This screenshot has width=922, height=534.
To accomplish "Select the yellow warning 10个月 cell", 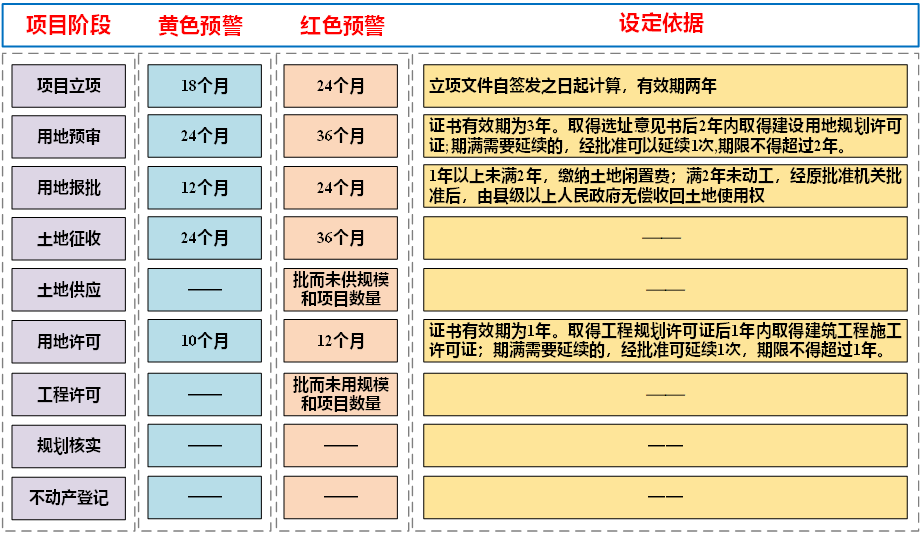I will [x=205, y=342].
